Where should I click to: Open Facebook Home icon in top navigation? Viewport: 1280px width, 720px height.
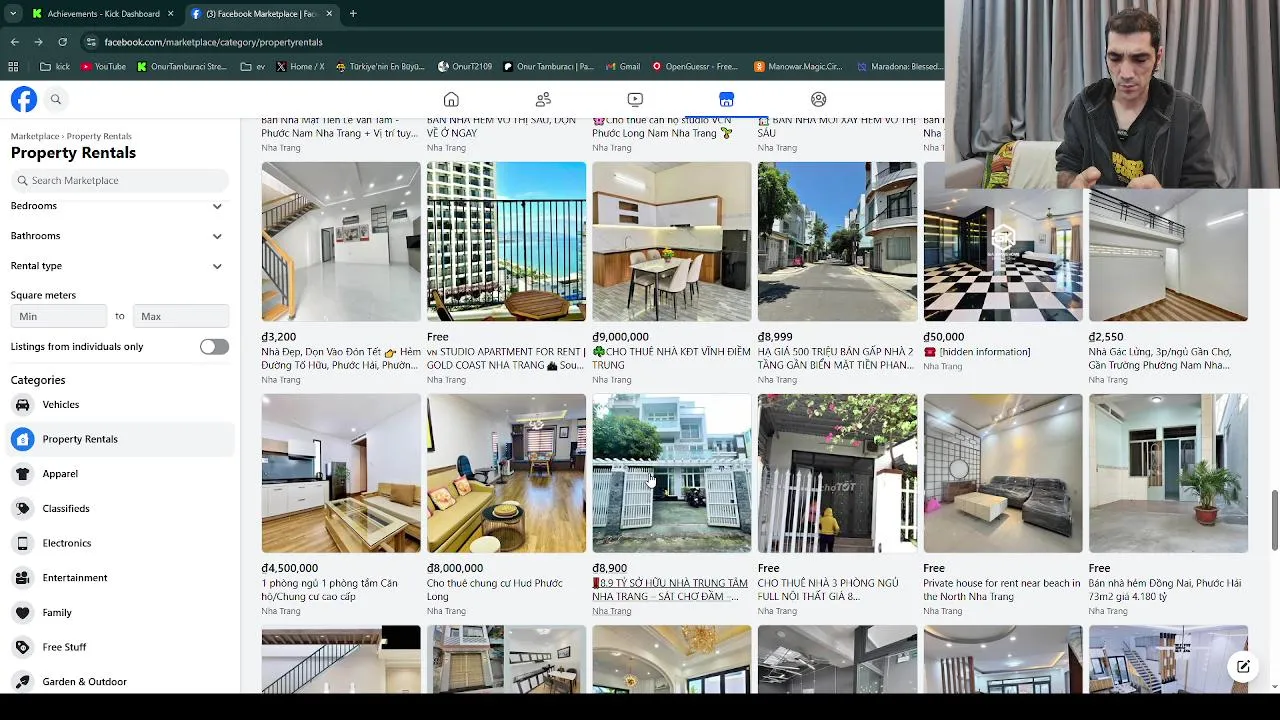[x=451, y=99]
